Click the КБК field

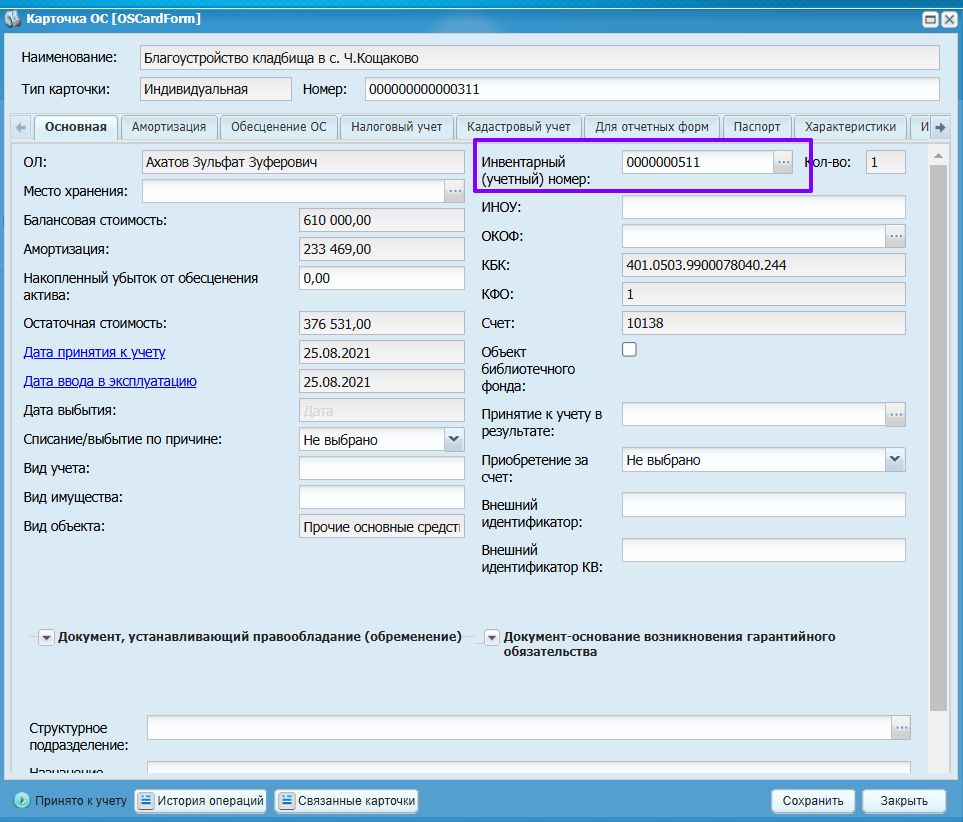click(x=763, y=265)
